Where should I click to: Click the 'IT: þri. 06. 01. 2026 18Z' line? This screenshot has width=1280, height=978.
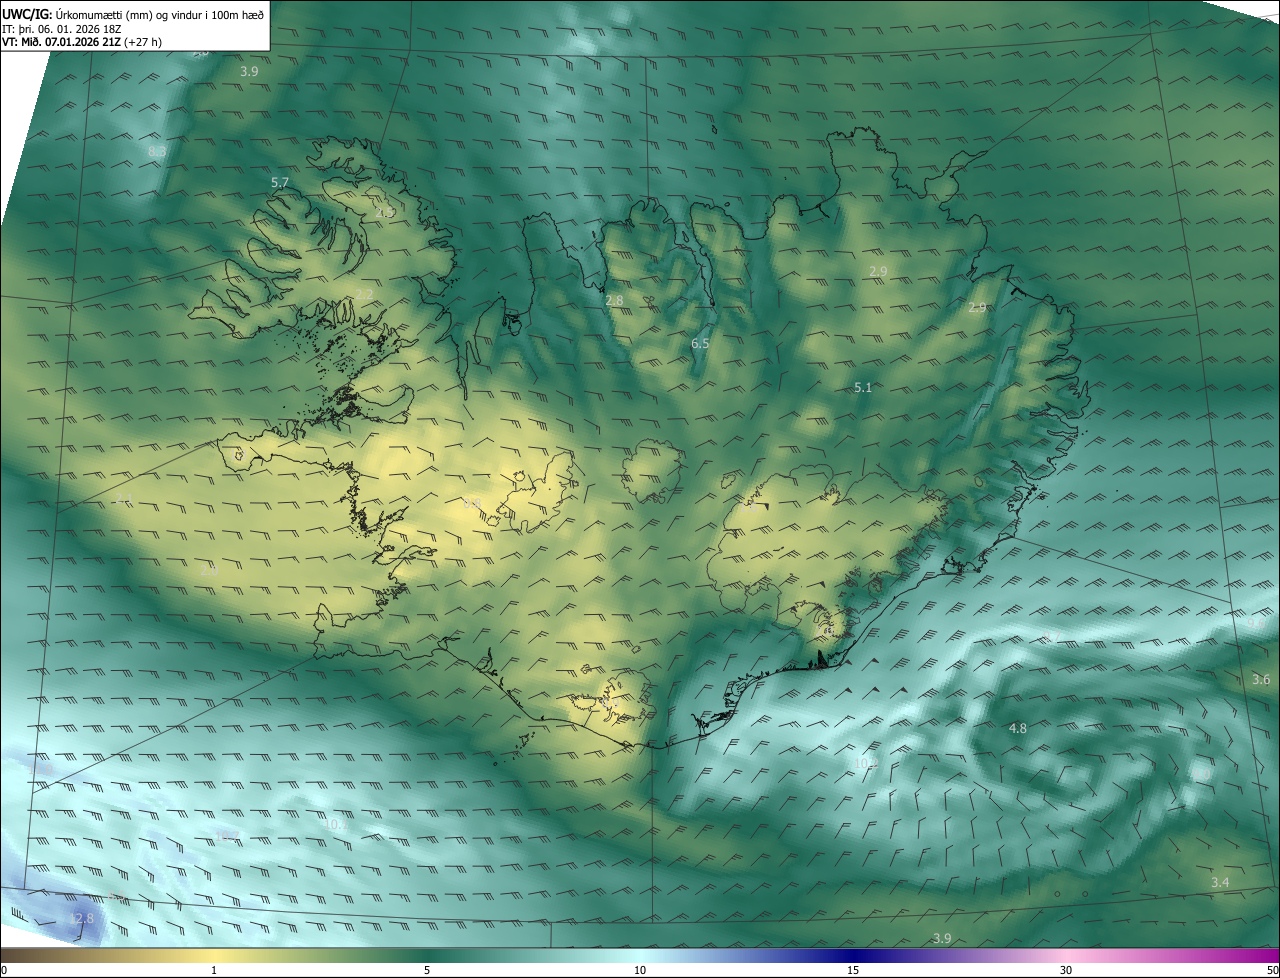click(x=61, y=28)
